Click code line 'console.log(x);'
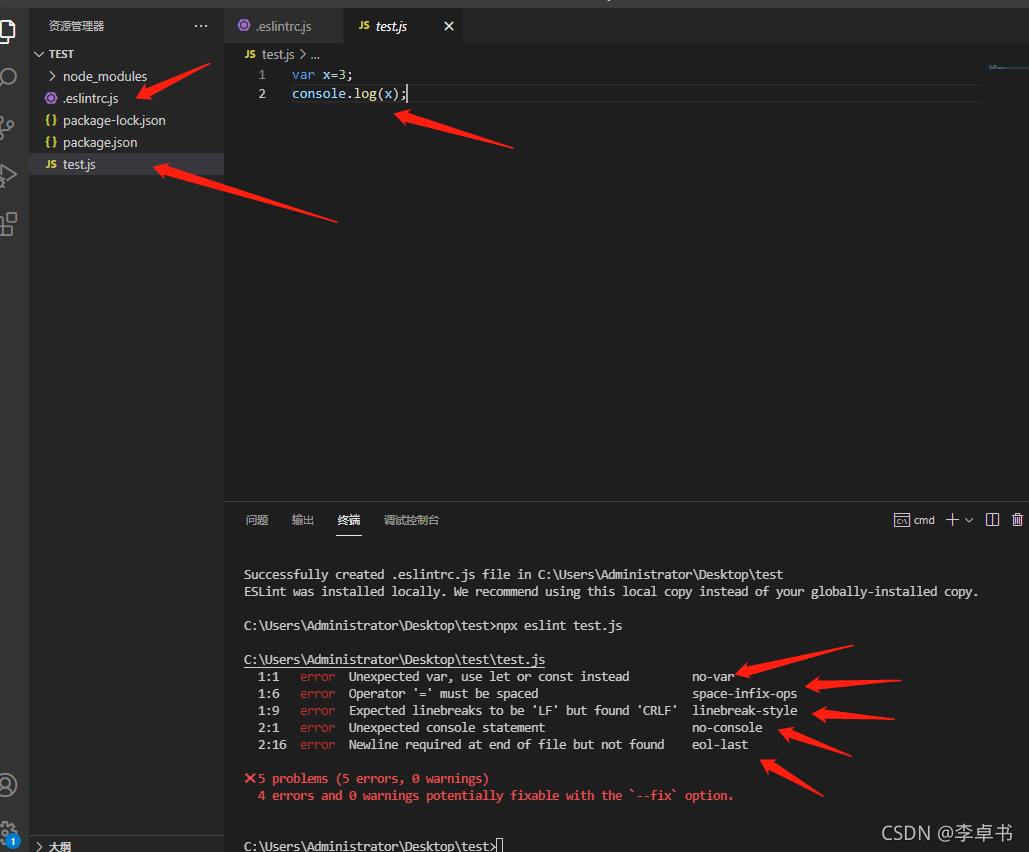 349,94
